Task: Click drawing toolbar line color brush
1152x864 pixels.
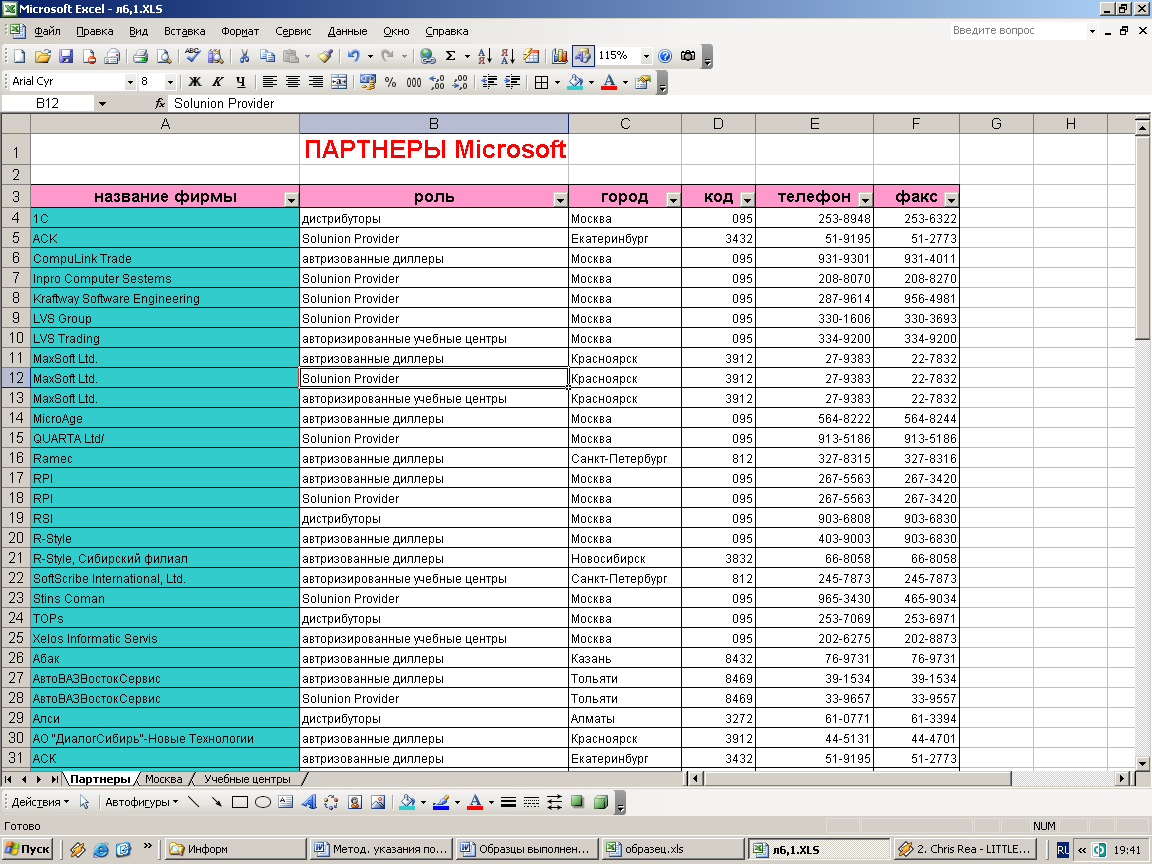Action: click(441, 802)
